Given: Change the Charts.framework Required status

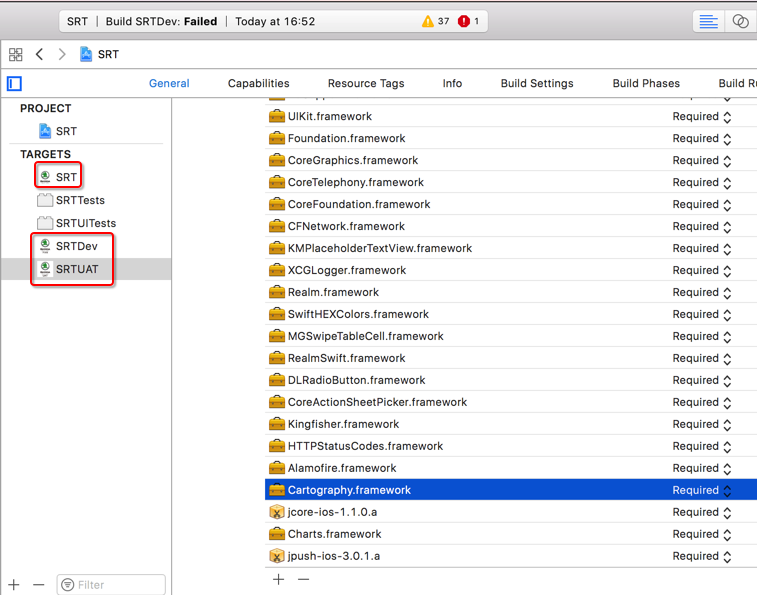Looking at the screenshot, I should tap(702, 534).
